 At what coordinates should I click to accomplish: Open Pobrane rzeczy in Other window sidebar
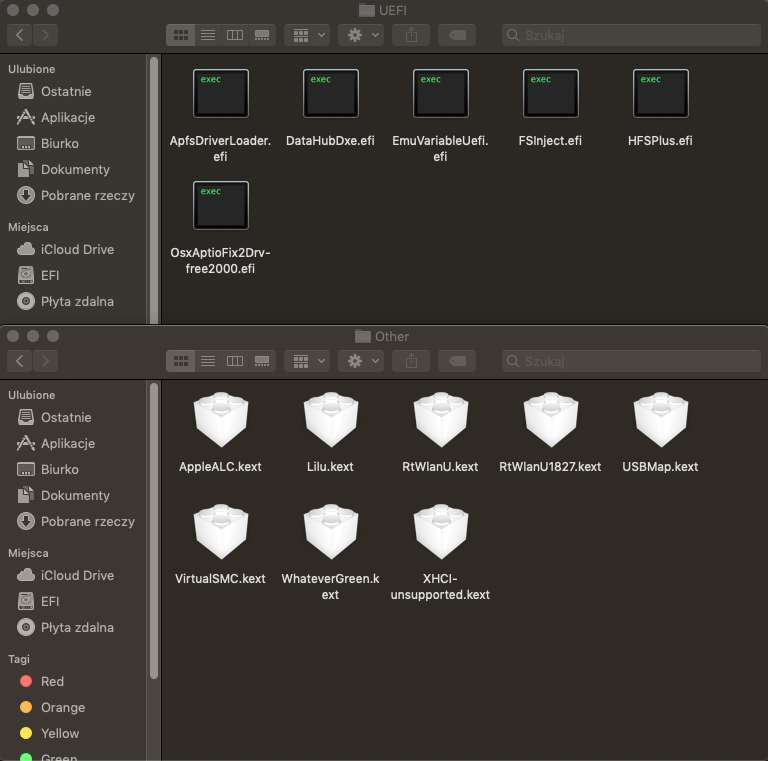coord(73,522)
